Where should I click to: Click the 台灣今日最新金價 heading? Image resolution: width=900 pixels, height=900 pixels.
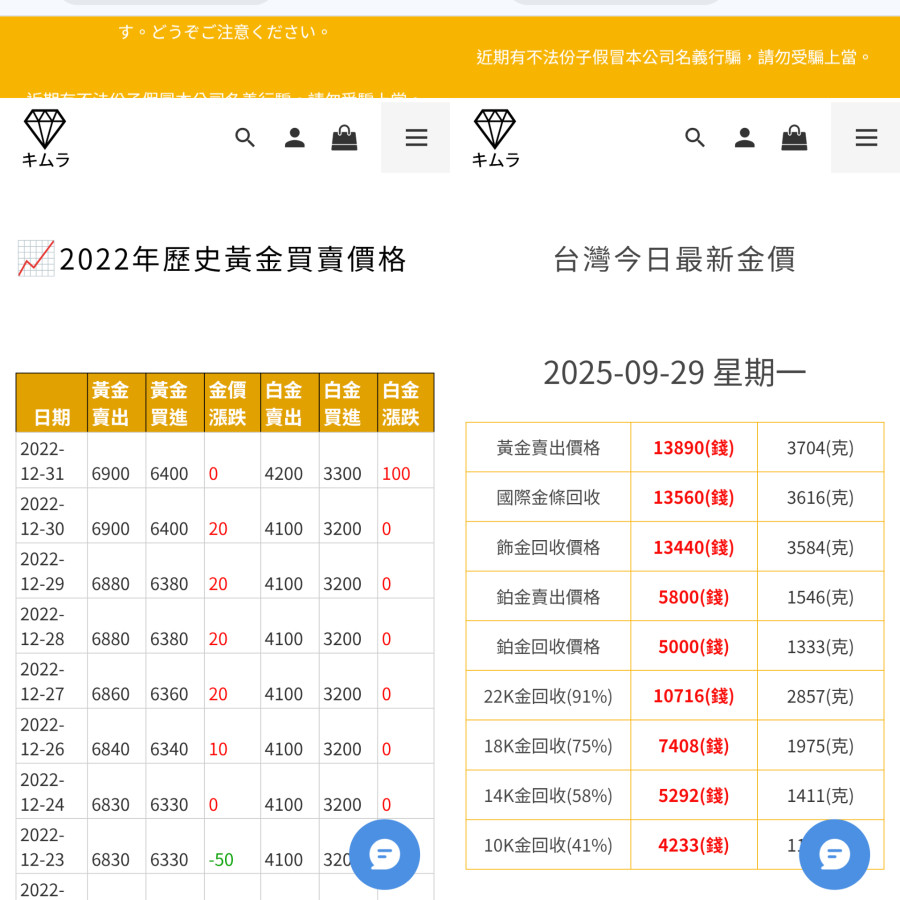[x=674, y=259]
